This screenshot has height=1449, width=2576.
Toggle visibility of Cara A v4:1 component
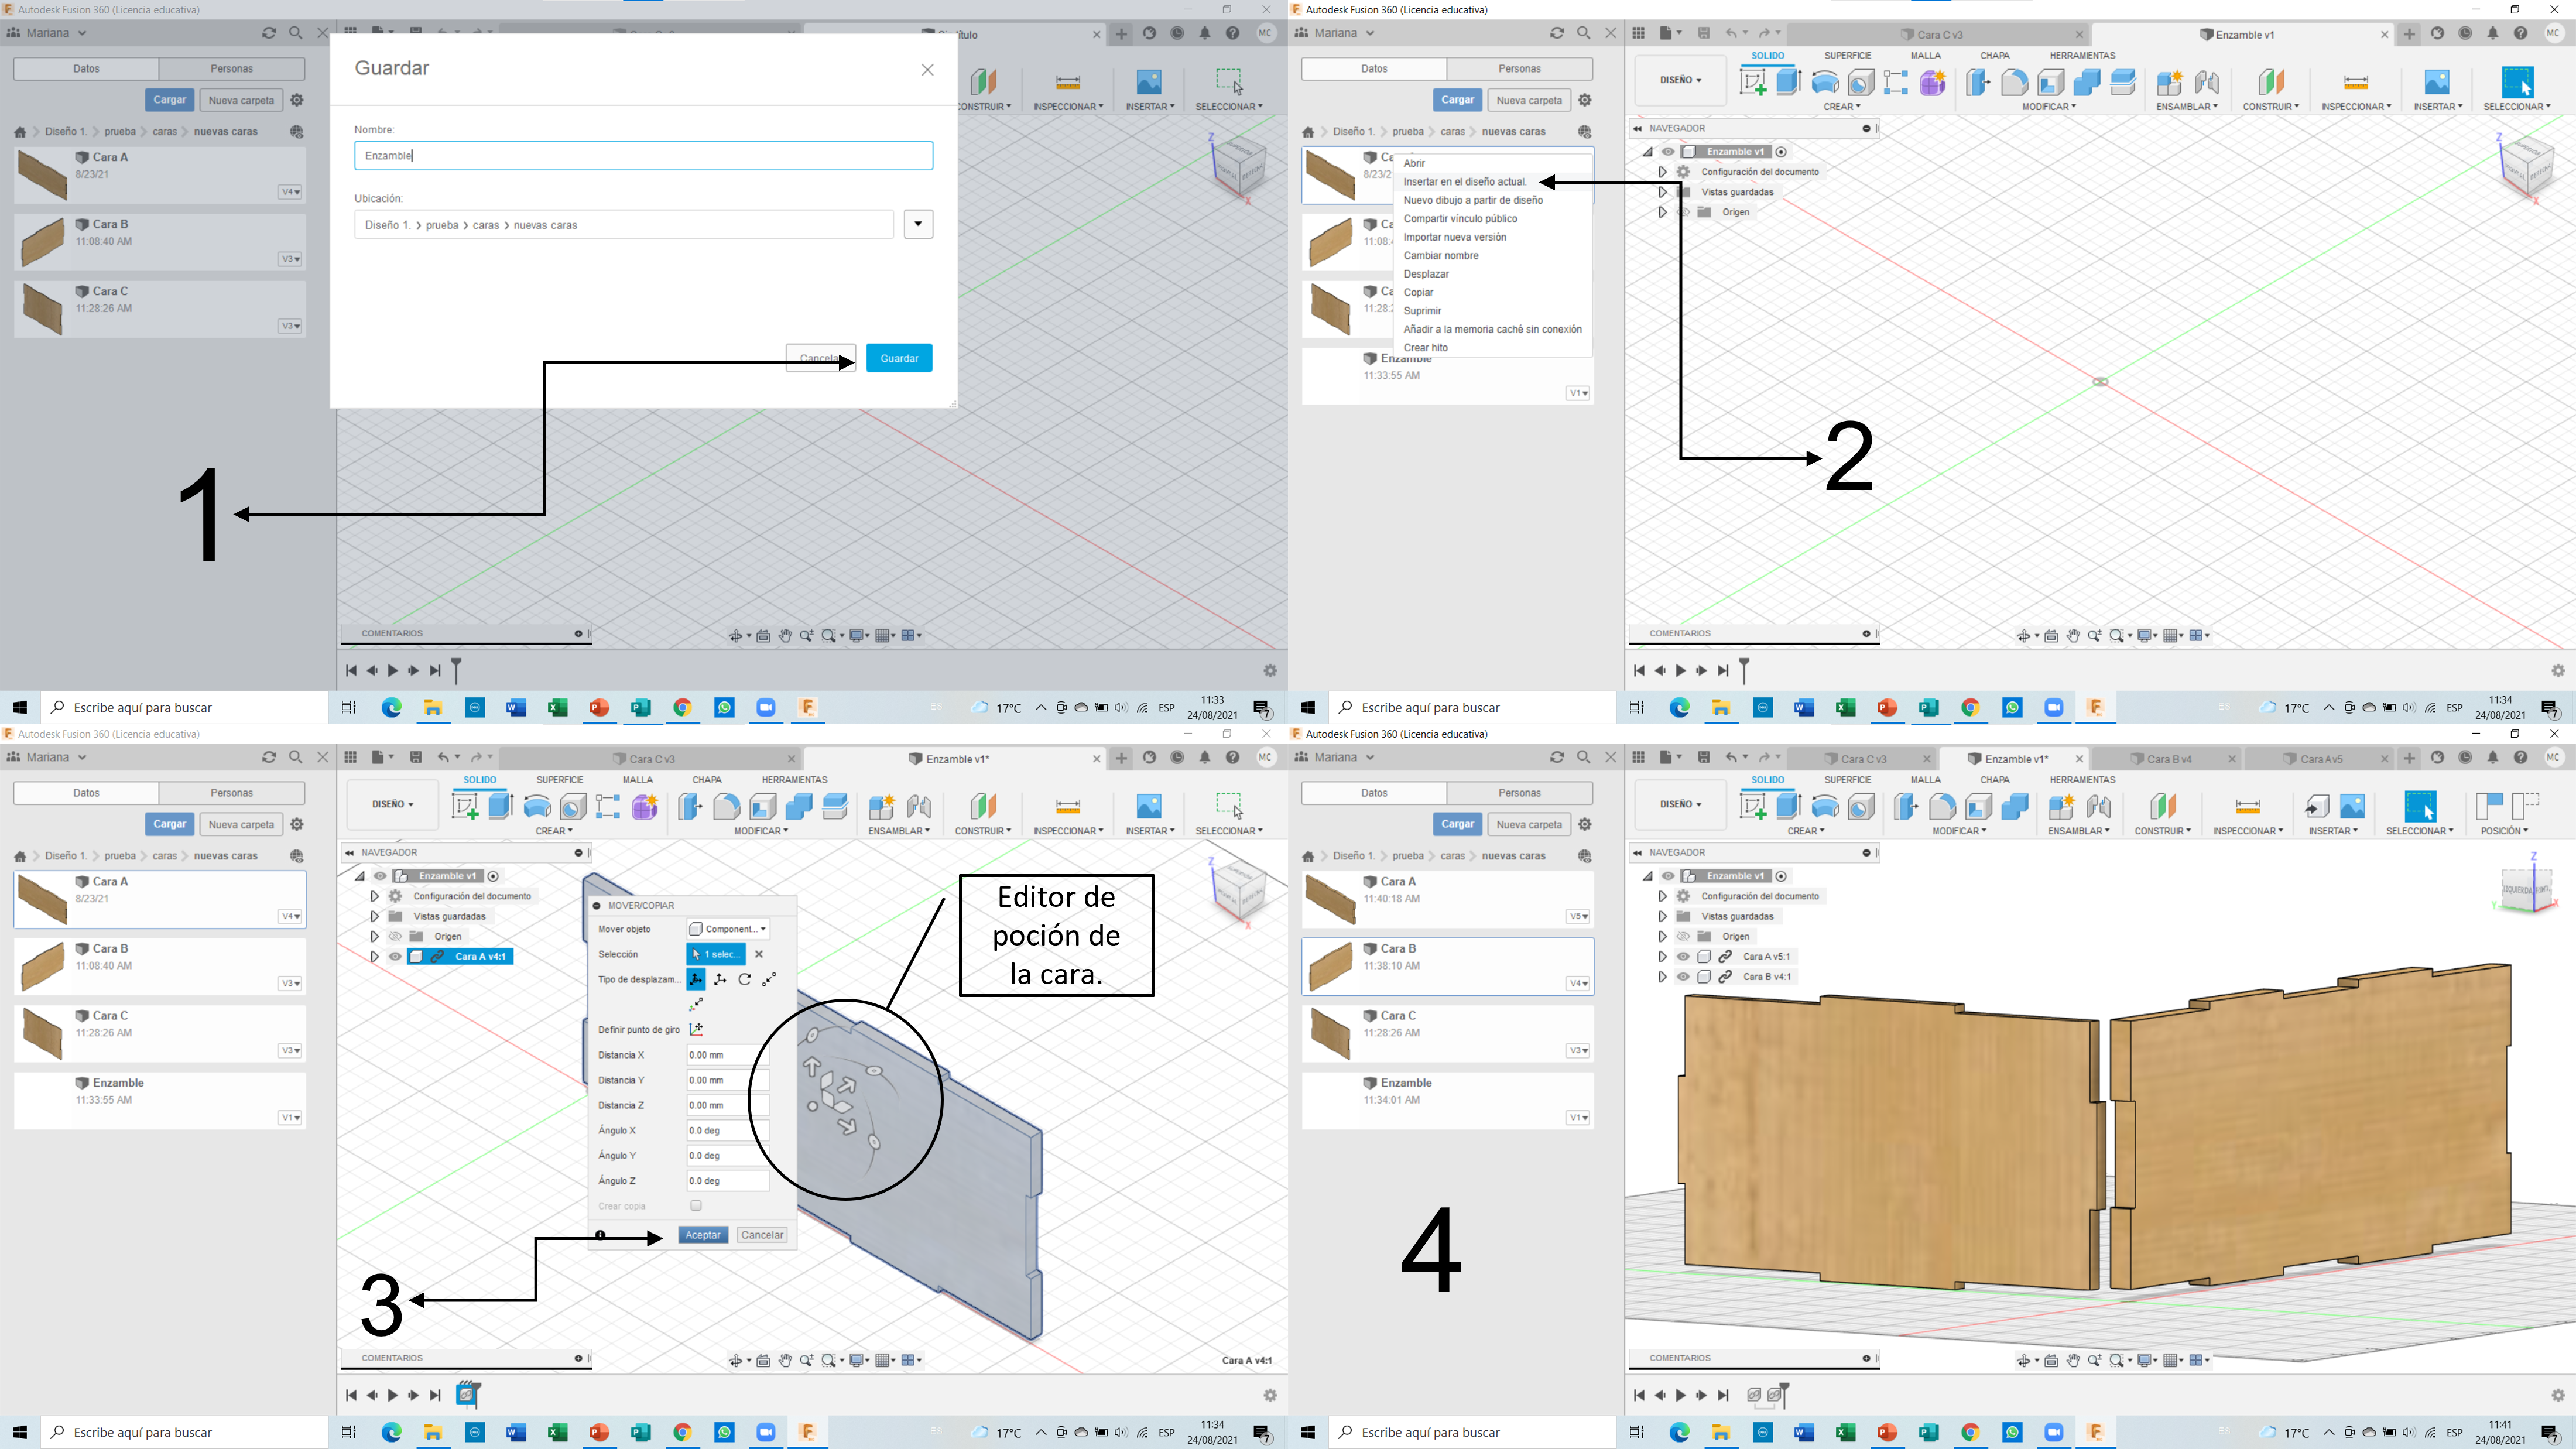395,957
